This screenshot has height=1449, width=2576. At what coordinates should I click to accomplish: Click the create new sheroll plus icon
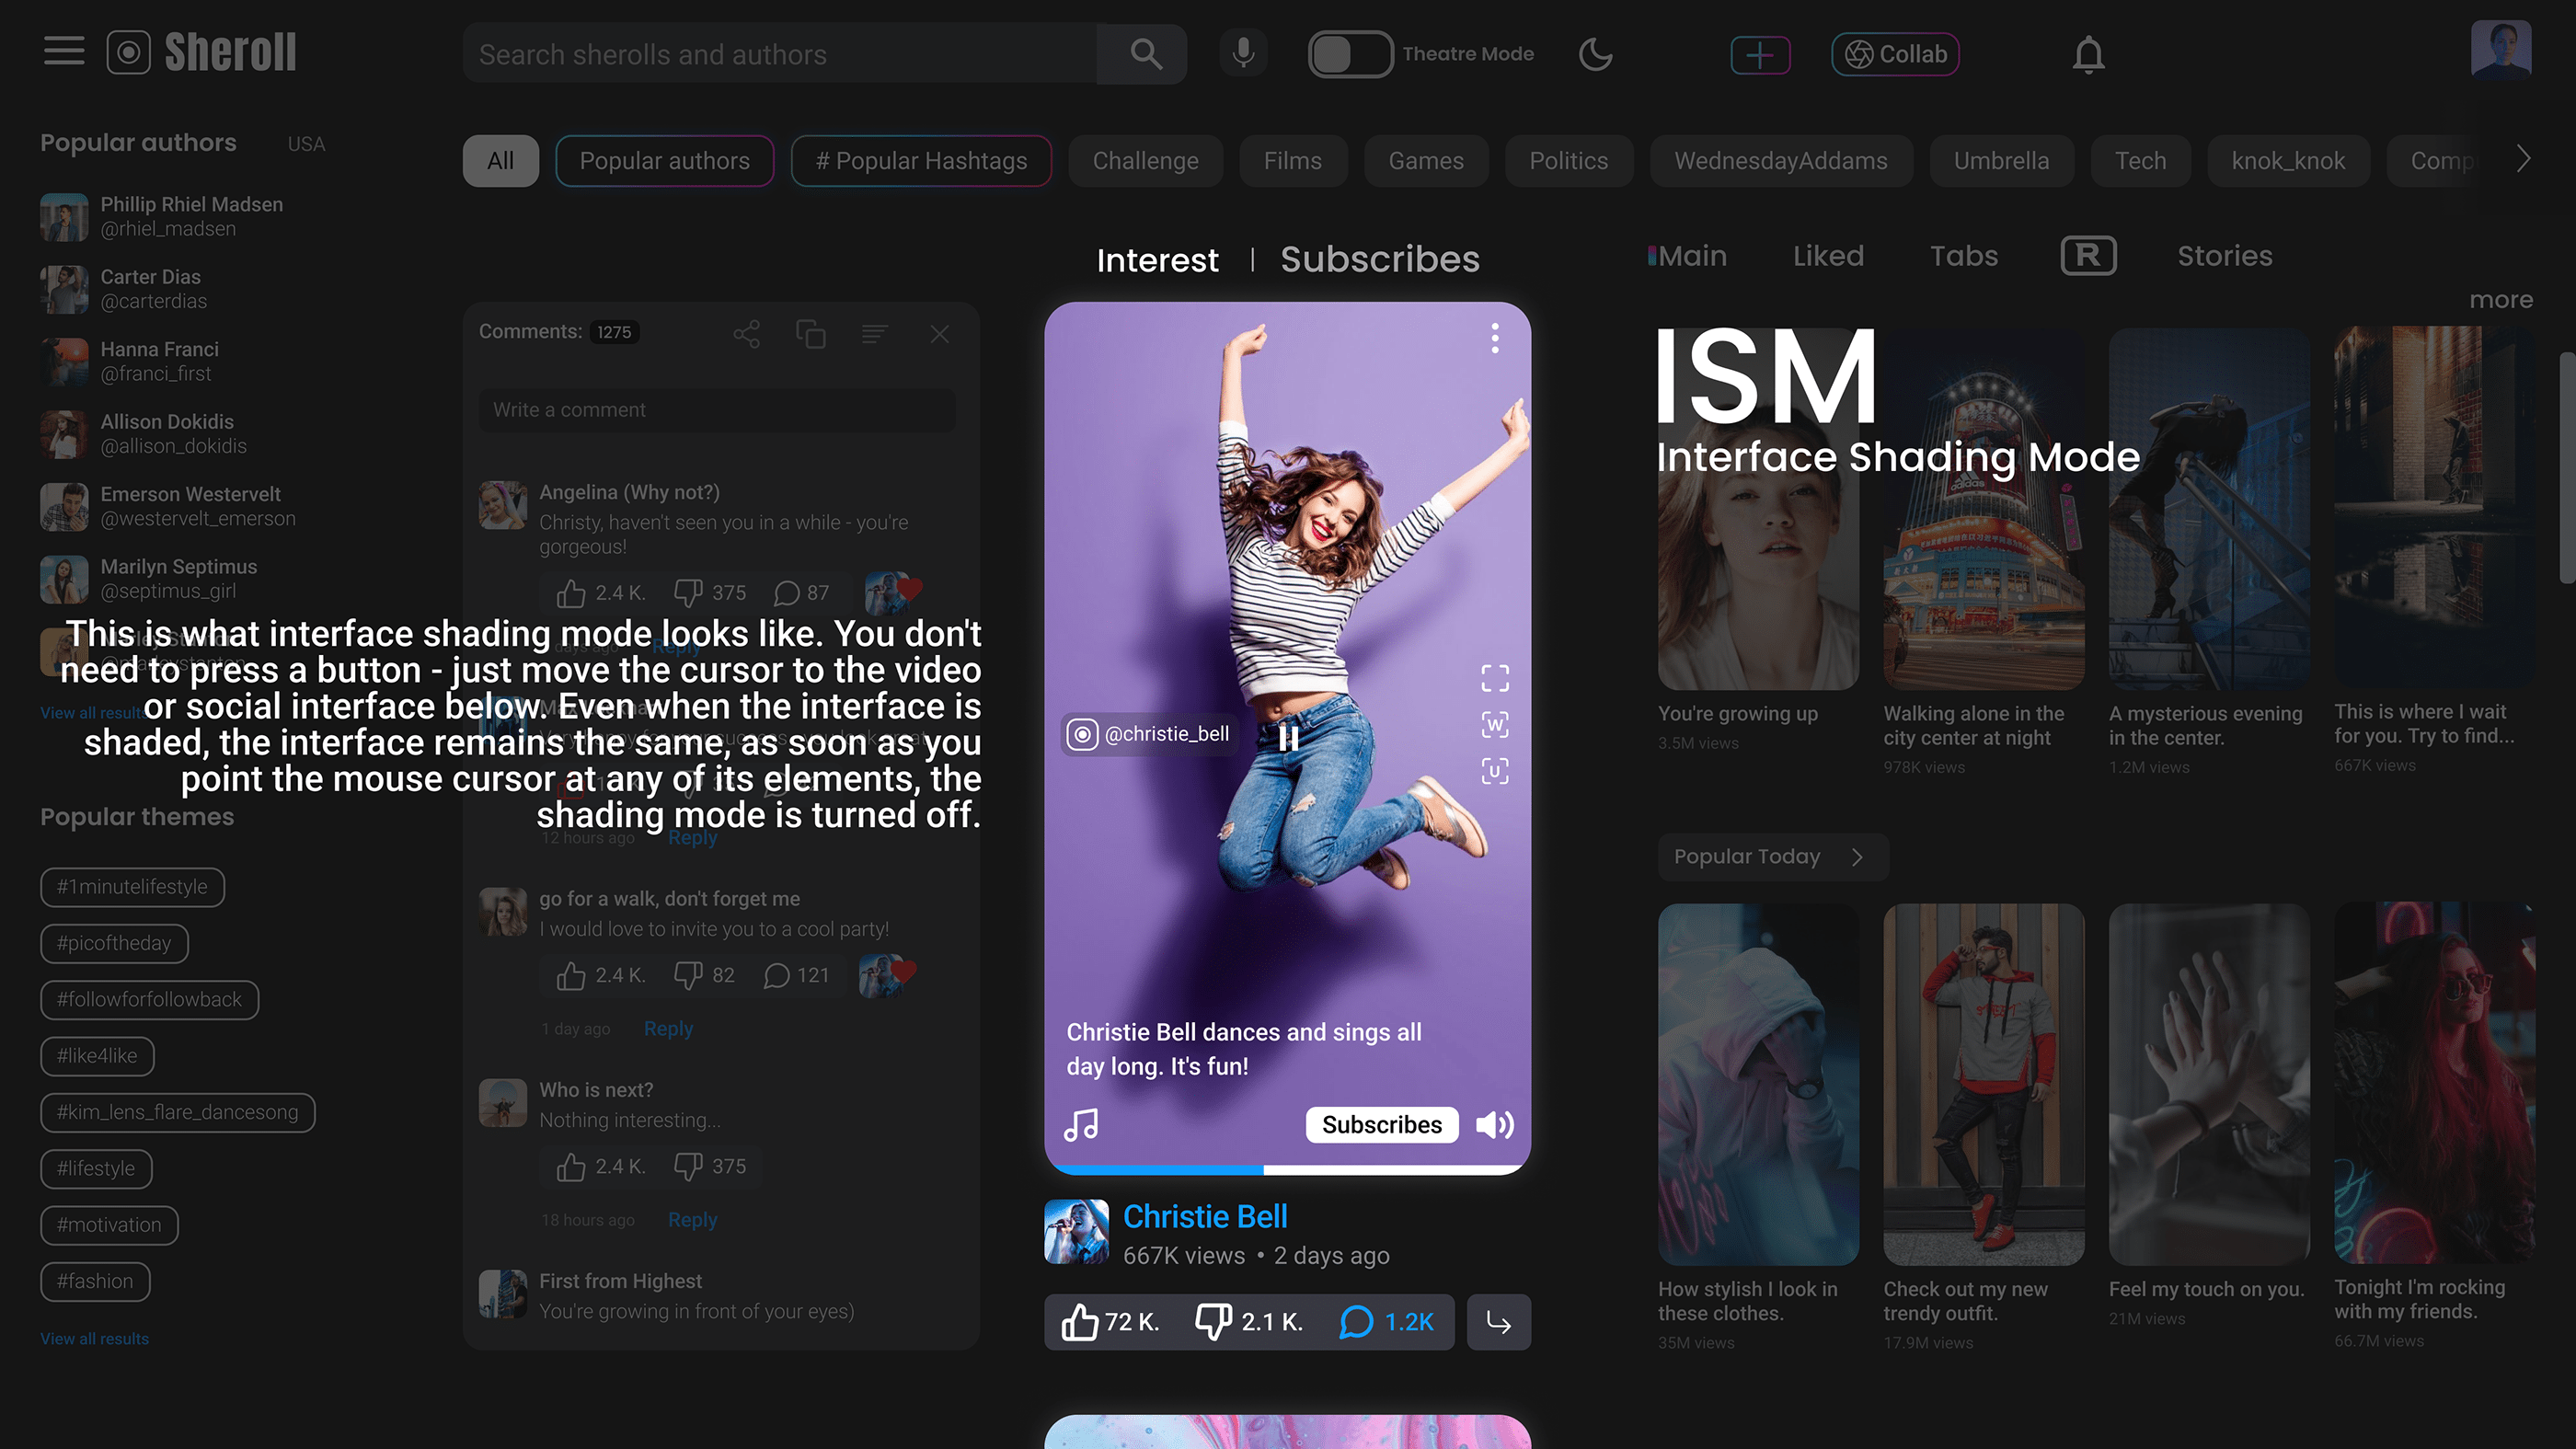coord(1760,55)
